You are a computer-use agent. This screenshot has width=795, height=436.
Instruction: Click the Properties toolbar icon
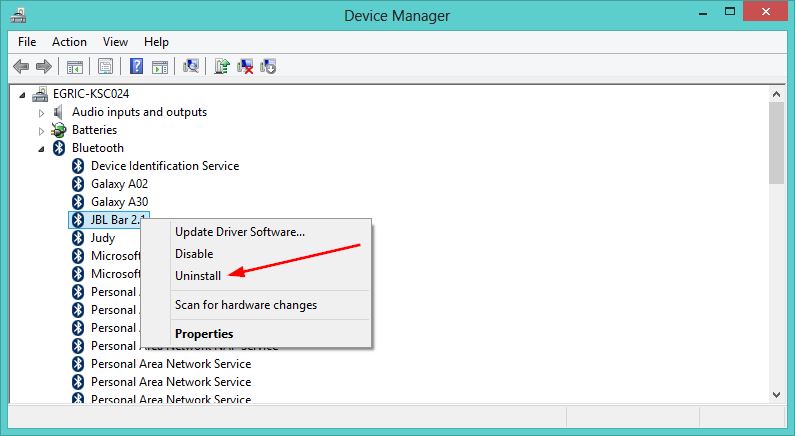[x=104, y=67]
